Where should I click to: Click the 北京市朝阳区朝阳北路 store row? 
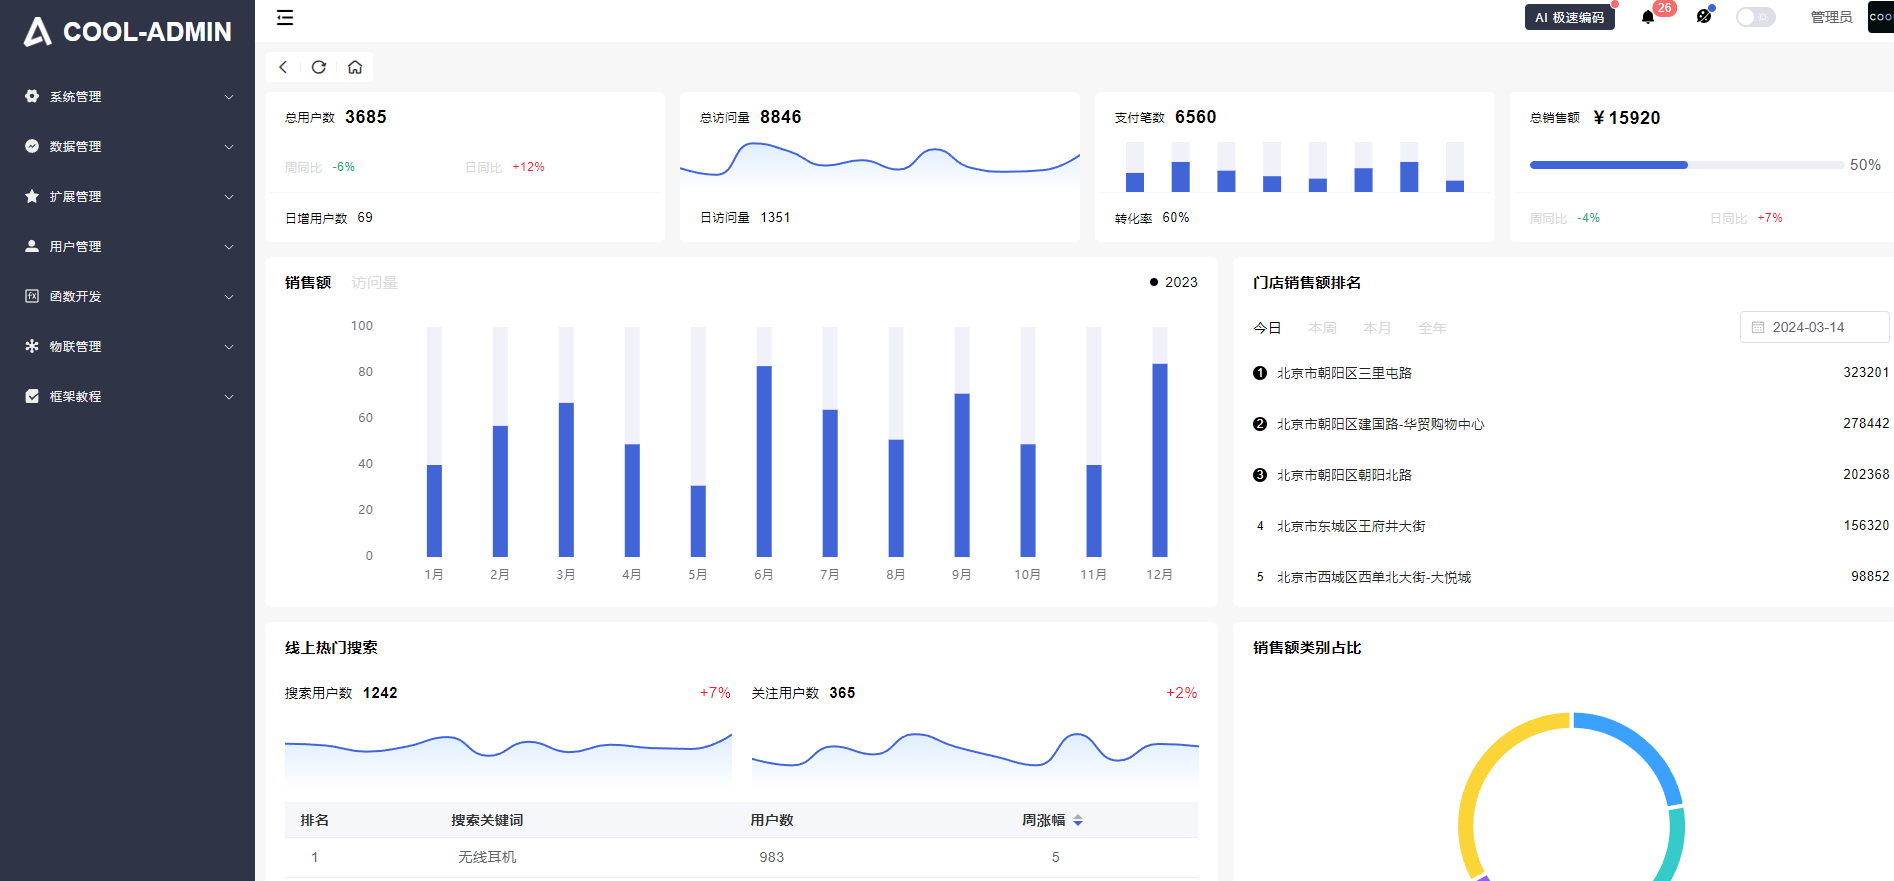point(1571,475)
